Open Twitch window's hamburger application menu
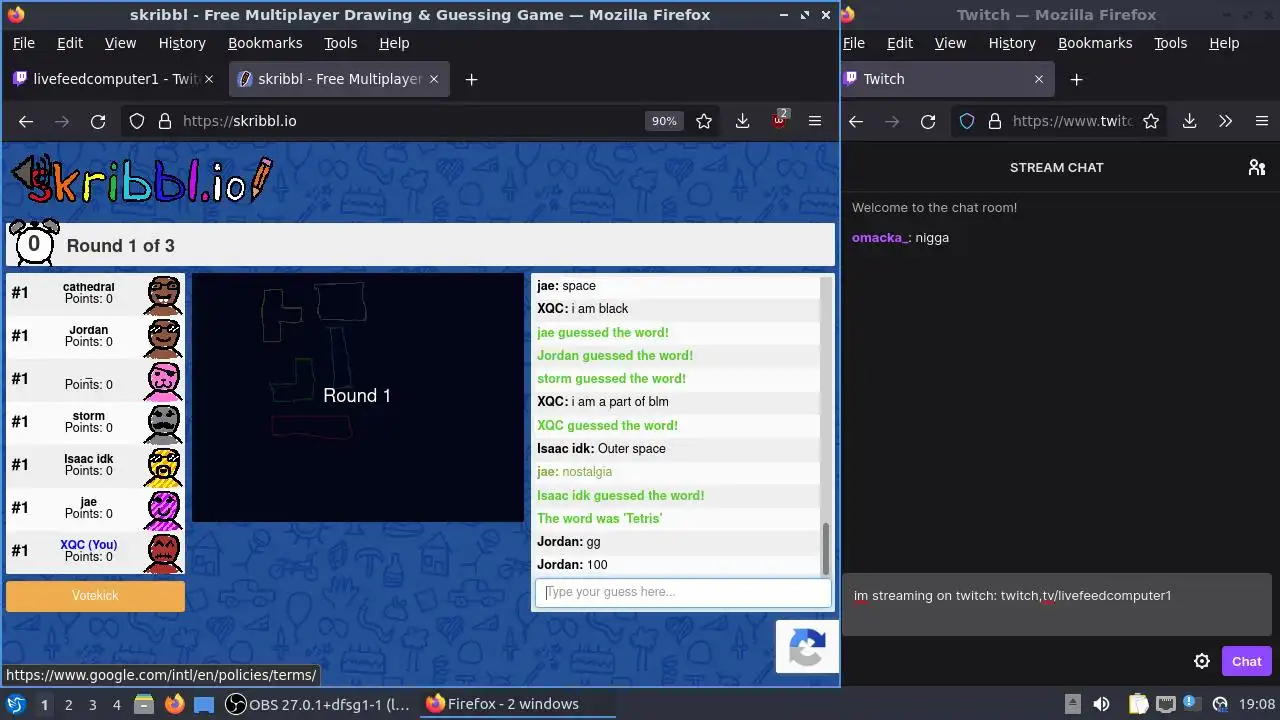The image size is (1280, 720). pyautogui.click(x=1261, y=121)
